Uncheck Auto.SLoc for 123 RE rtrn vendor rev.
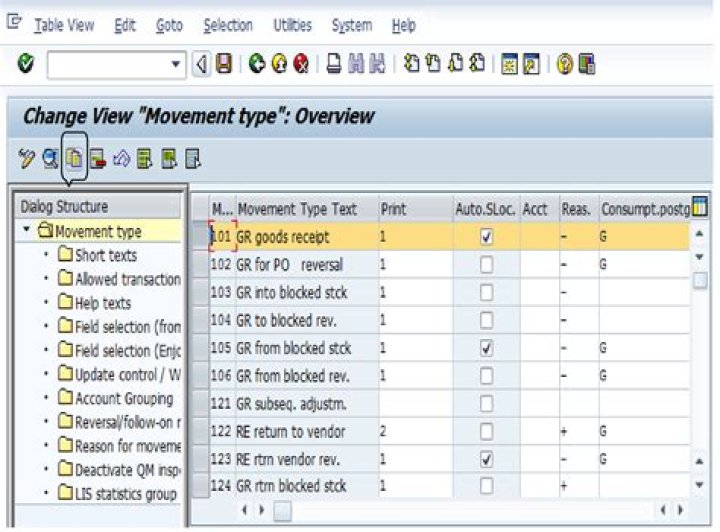Screen dimensions: 720x532 coord(486,459)
